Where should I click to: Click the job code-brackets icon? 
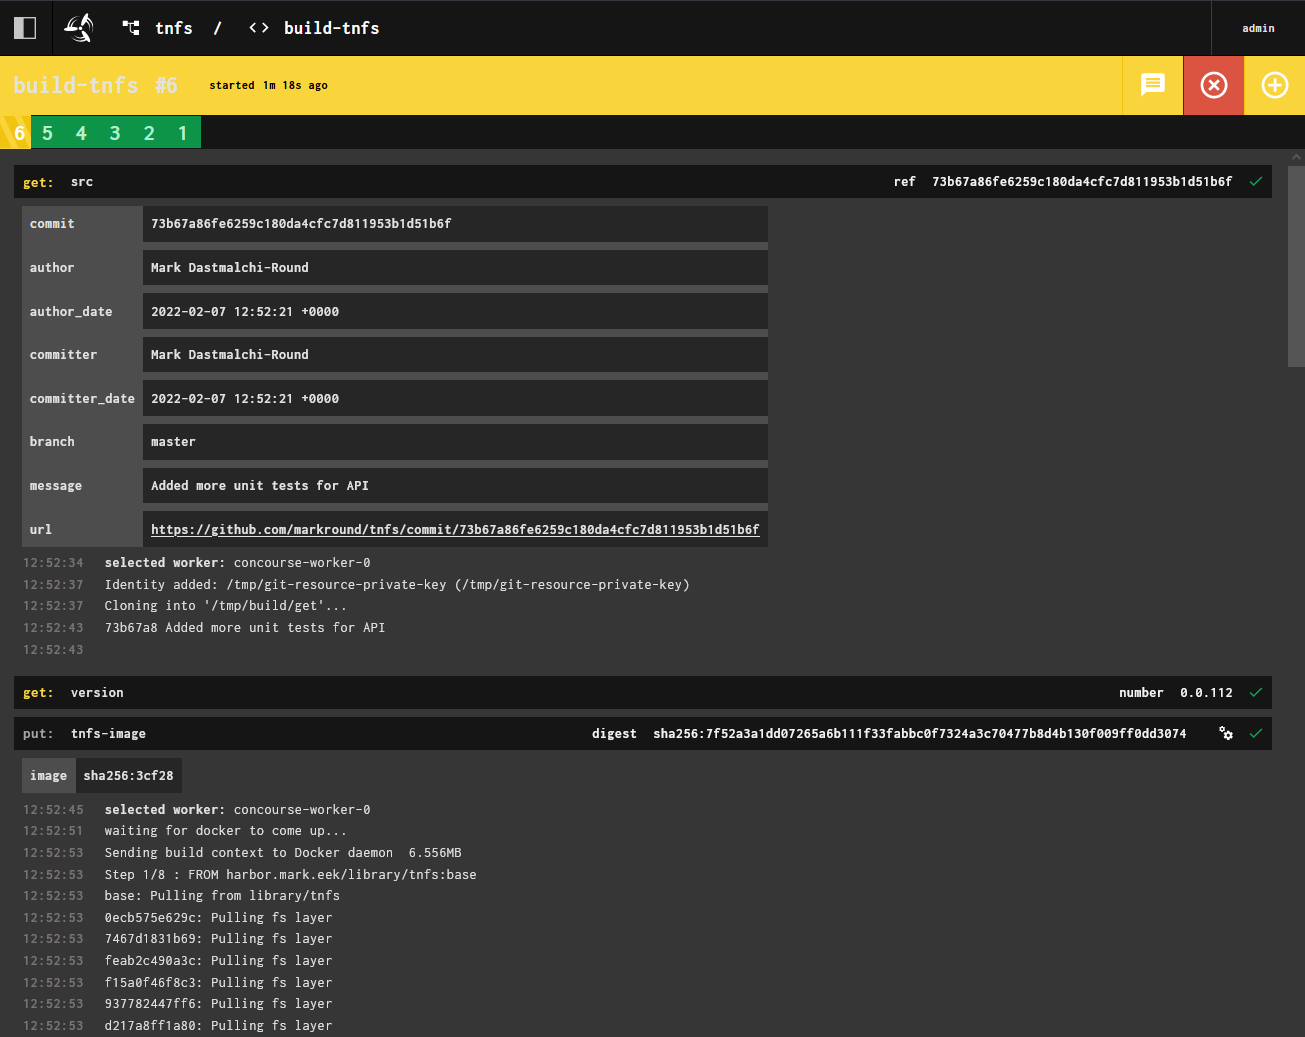pos(259,28)
